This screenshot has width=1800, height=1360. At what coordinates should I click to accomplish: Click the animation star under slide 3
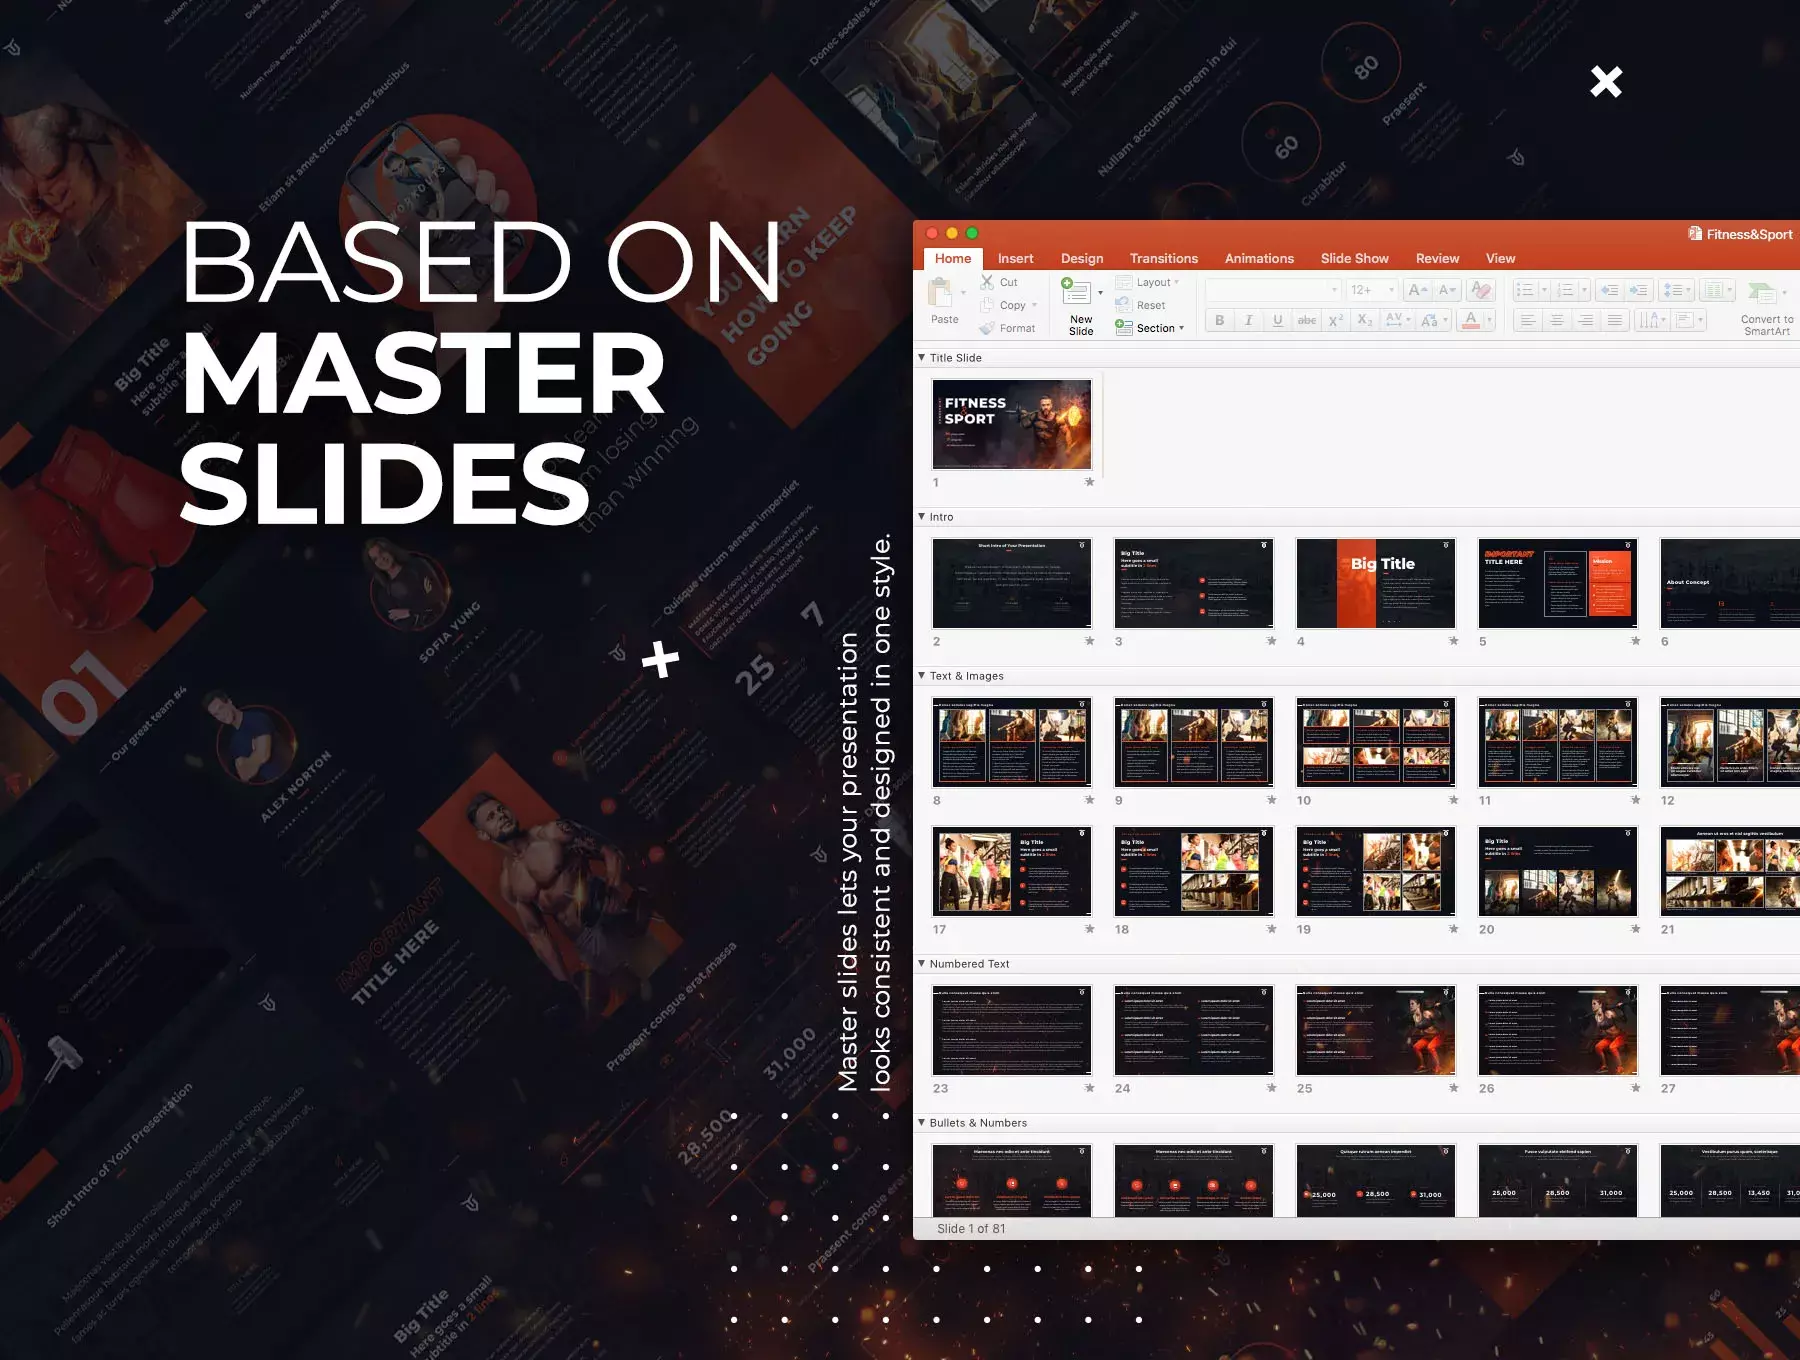tap(1271, 641)
